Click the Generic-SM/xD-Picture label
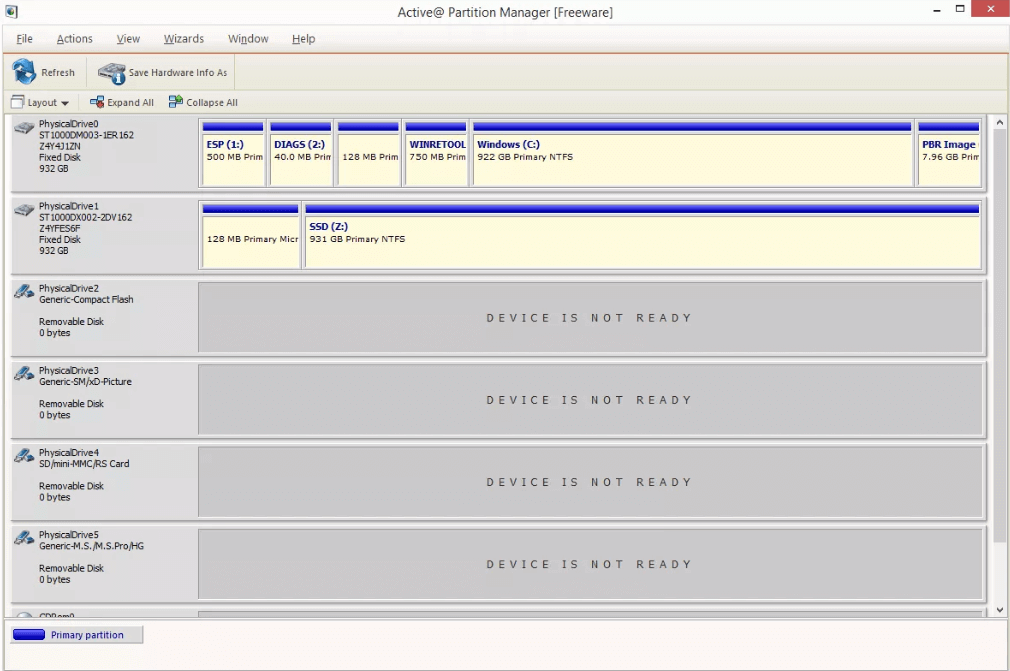The image size is (1010, 671). (85, 382)
